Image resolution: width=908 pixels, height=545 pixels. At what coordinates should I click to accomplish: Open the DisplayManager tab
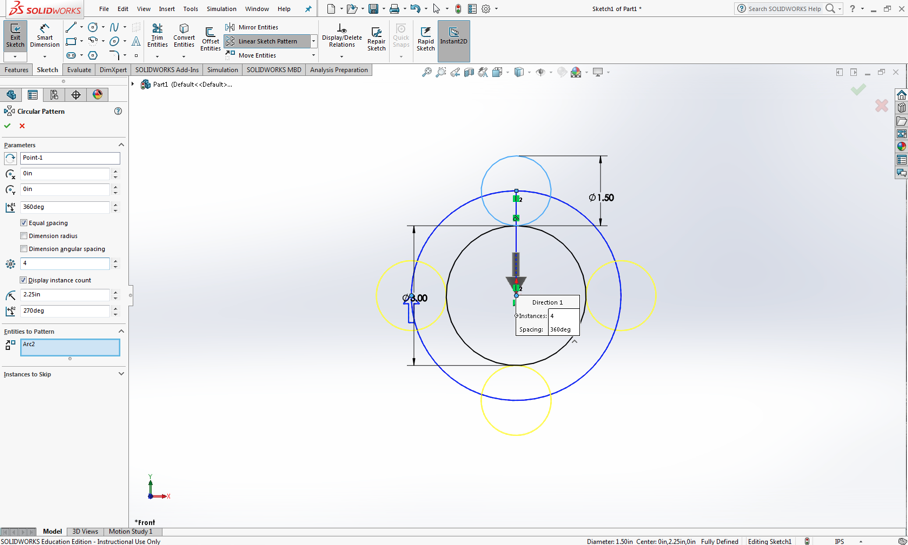[97, 95]
